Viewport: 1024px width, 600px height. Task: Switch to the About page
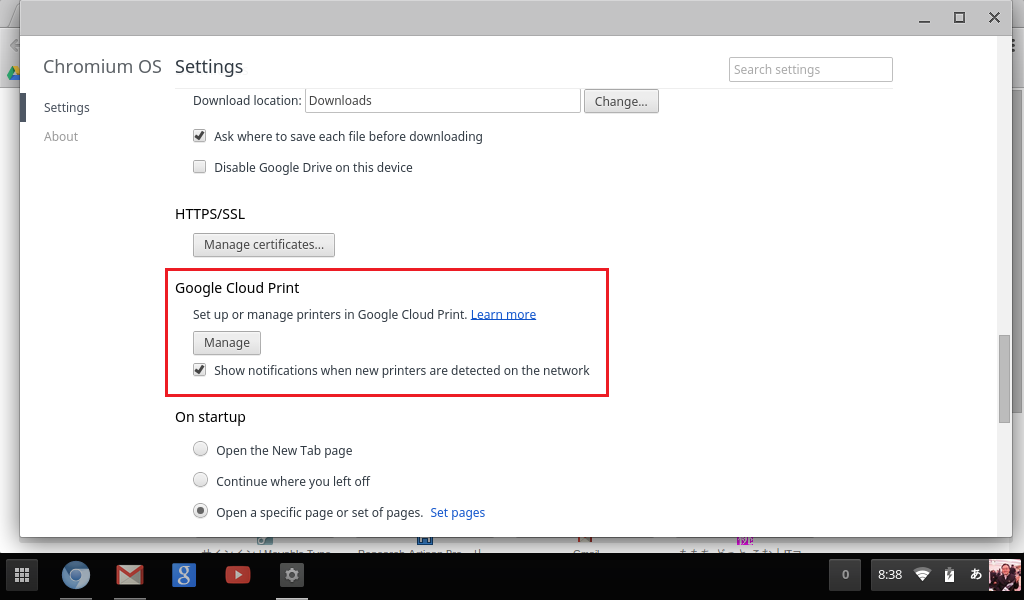point(61,136)
